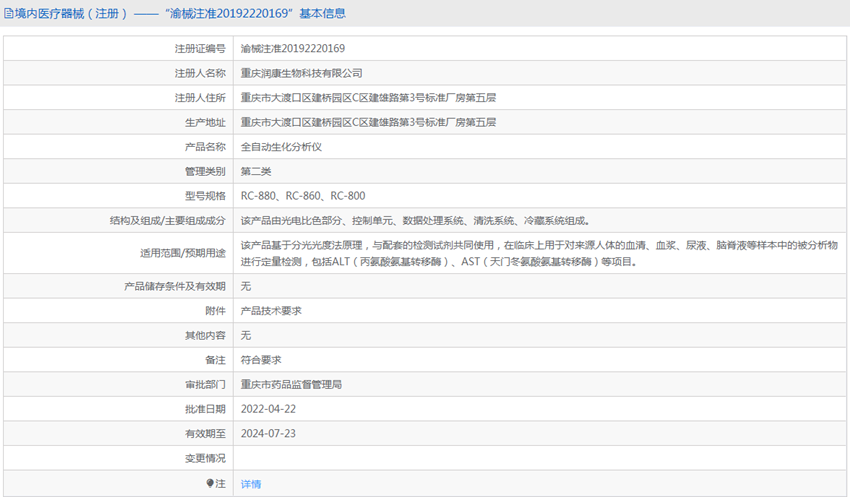Select models RC-880、RC-860、RC-800
850x497 pixels.
(303, 196)
